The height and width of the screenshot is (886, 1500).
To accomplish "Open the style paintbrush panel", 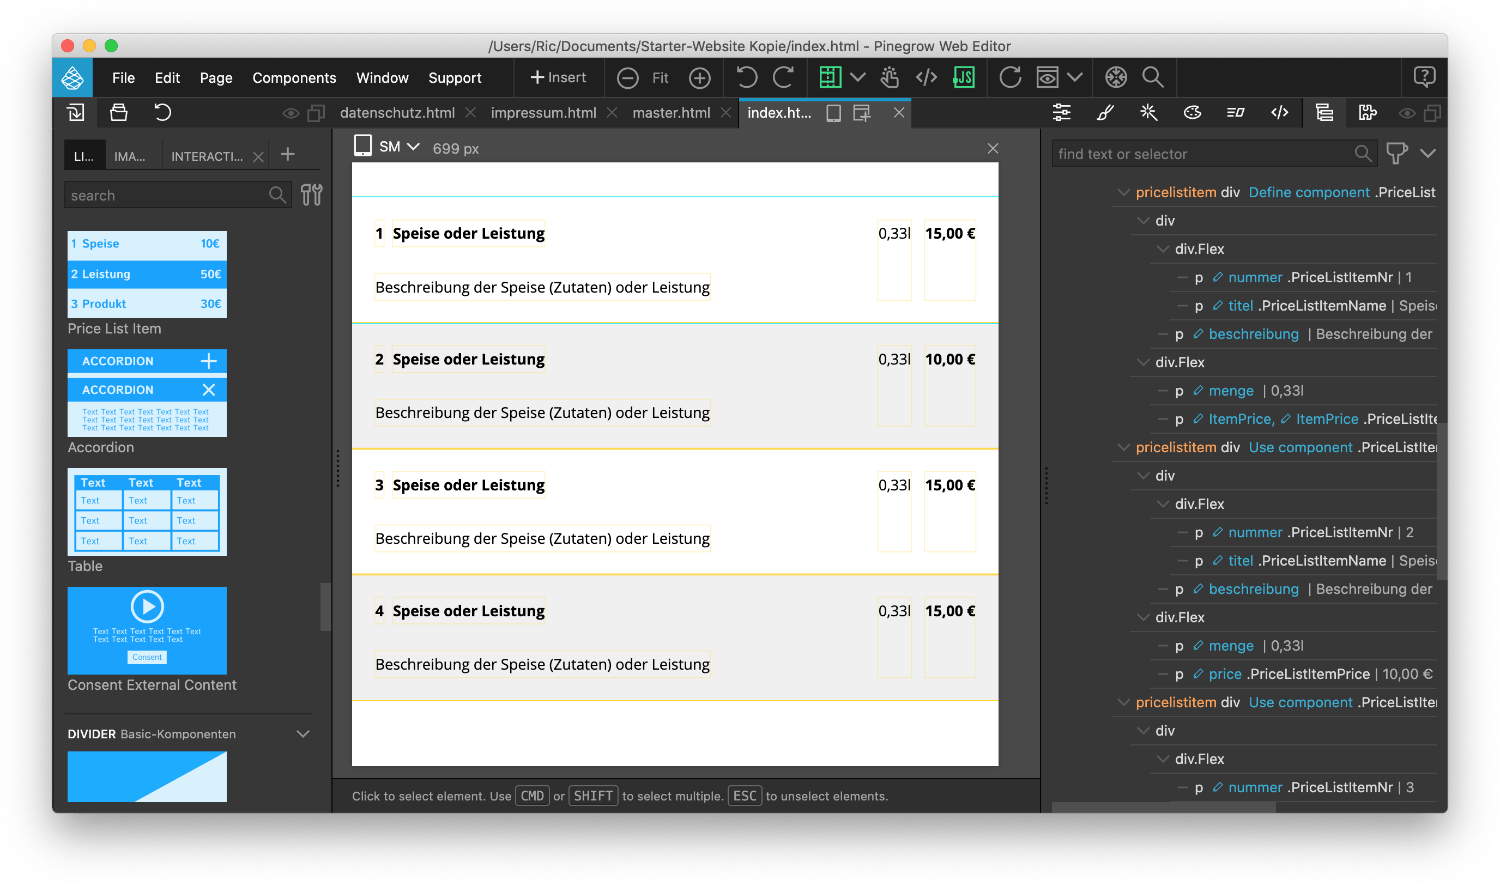I will coord(1105,113).
